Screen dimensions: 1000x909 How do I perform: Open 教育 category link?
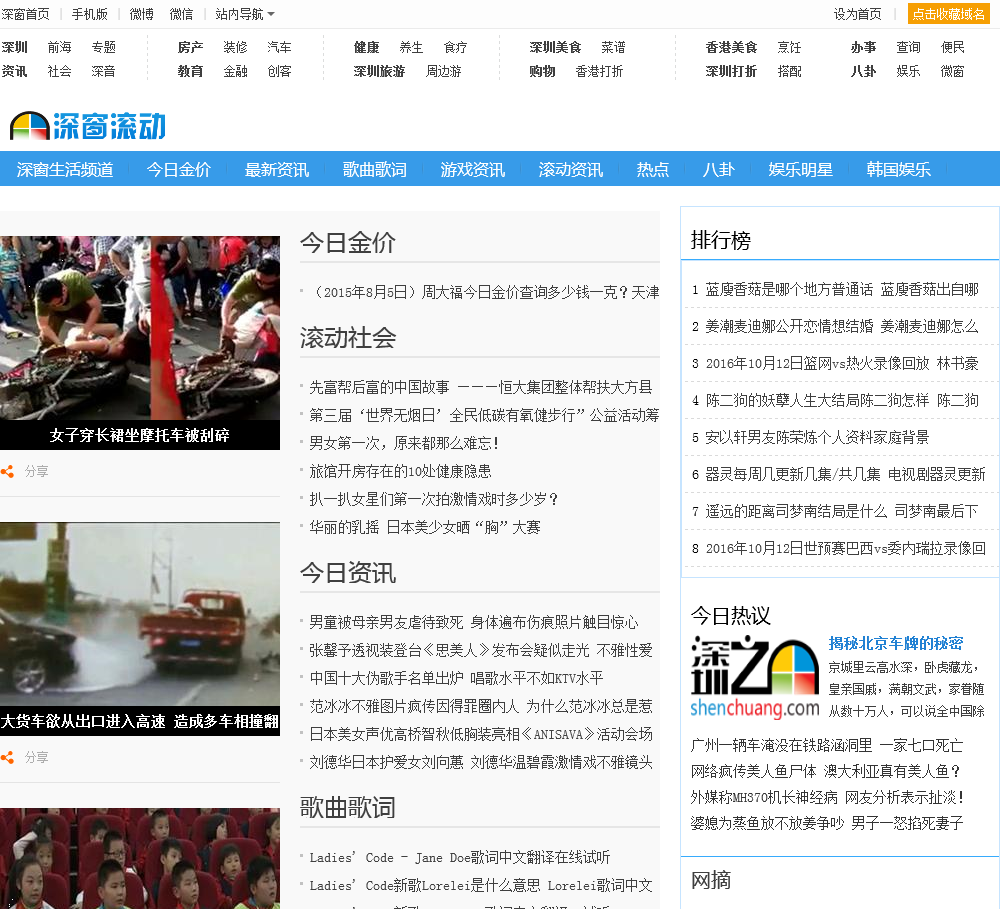click(190, 71)
